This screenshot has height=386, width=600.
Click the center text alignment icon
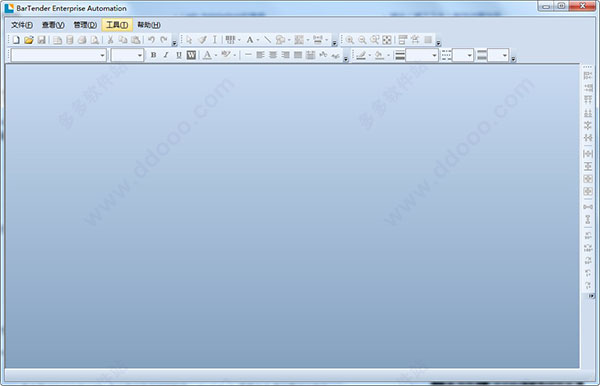(x=273, y=55)
